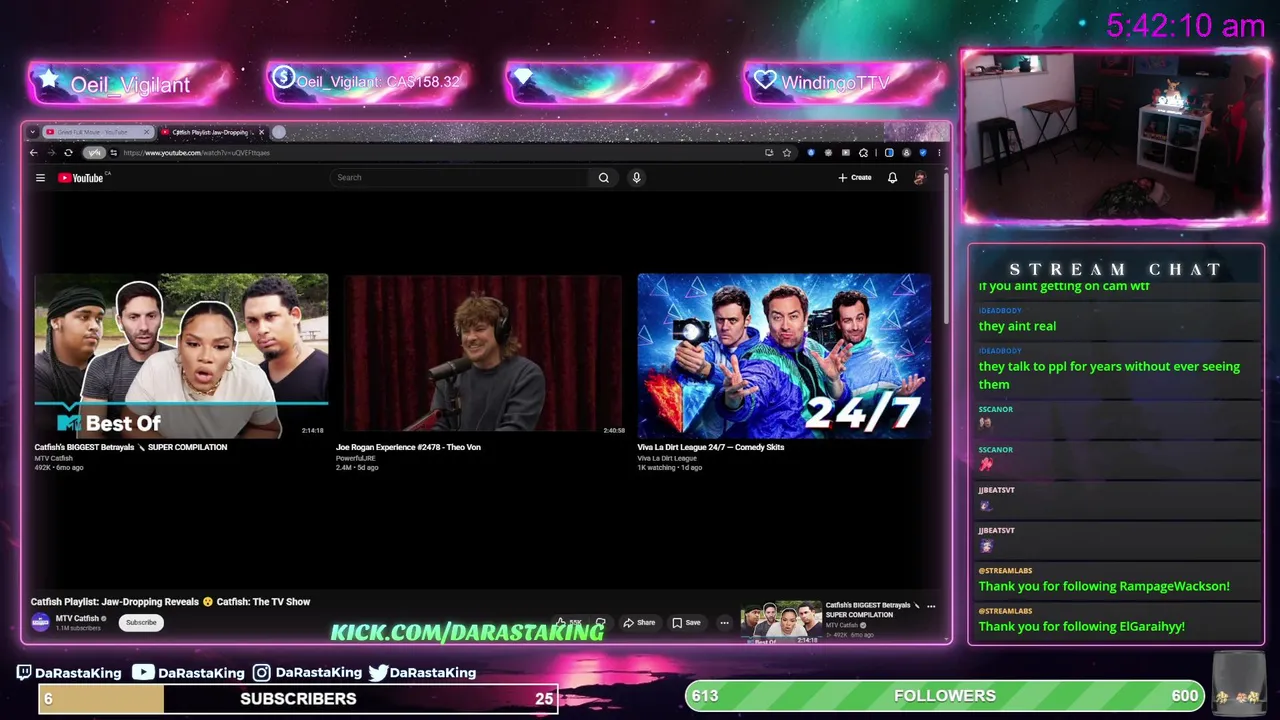Focus the YouTube search field

click(460, 178)
